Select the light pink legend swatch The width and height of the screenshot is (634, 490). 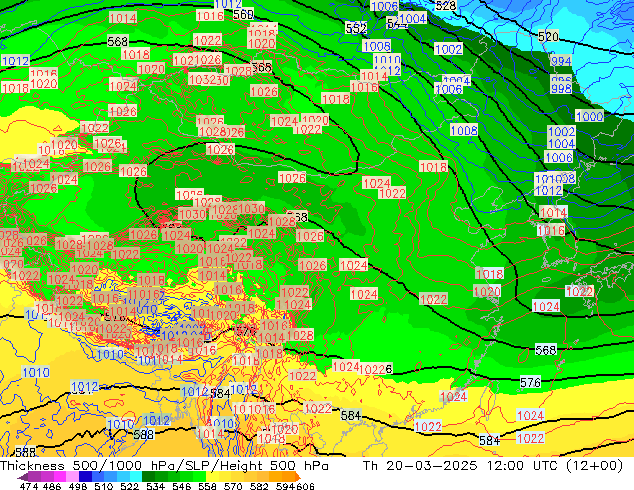pyautogui.click(x=72, y=476)
